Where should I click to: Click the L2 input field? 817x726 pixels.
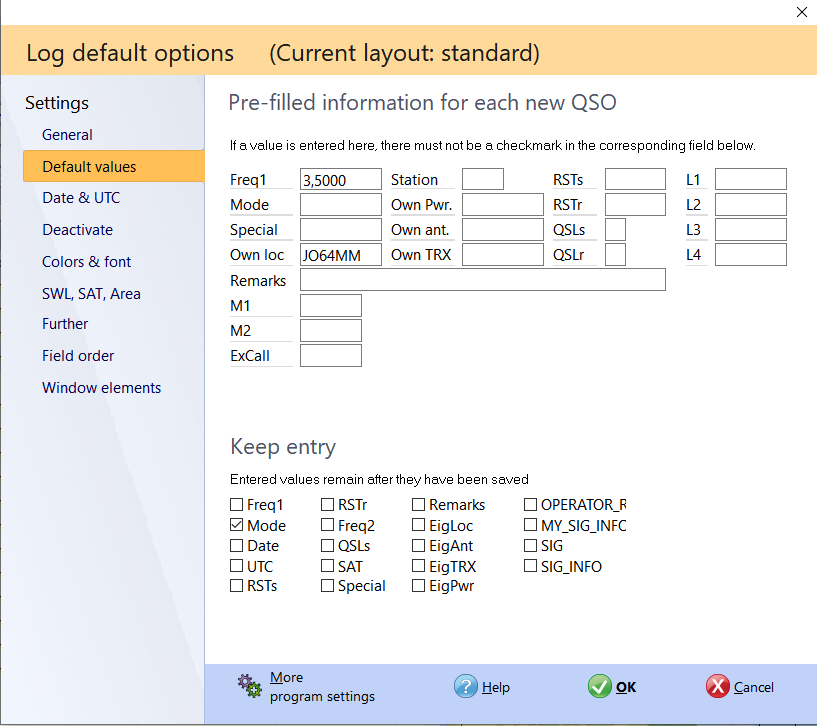click(751, 204)
